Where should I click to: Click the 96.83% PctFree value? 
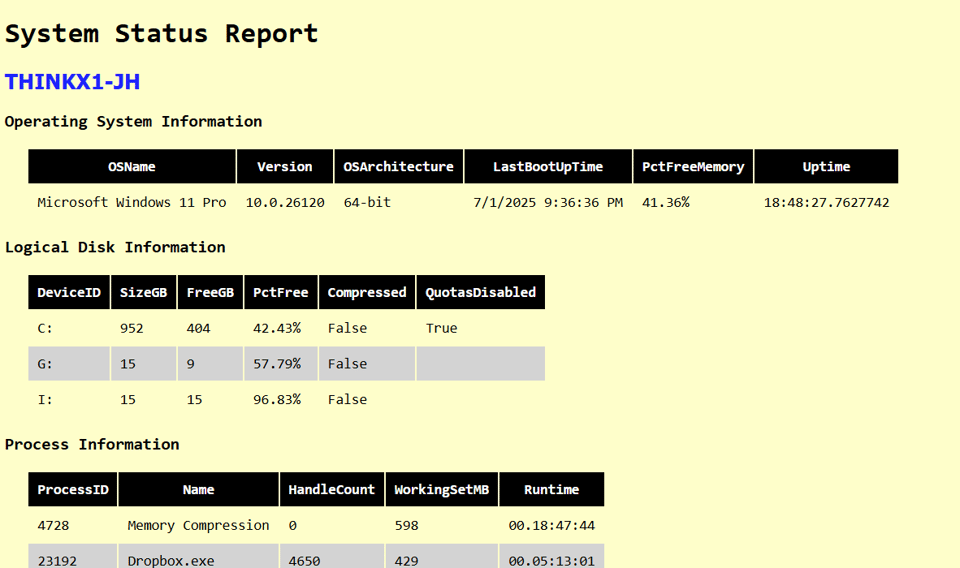tap(277, 399)
